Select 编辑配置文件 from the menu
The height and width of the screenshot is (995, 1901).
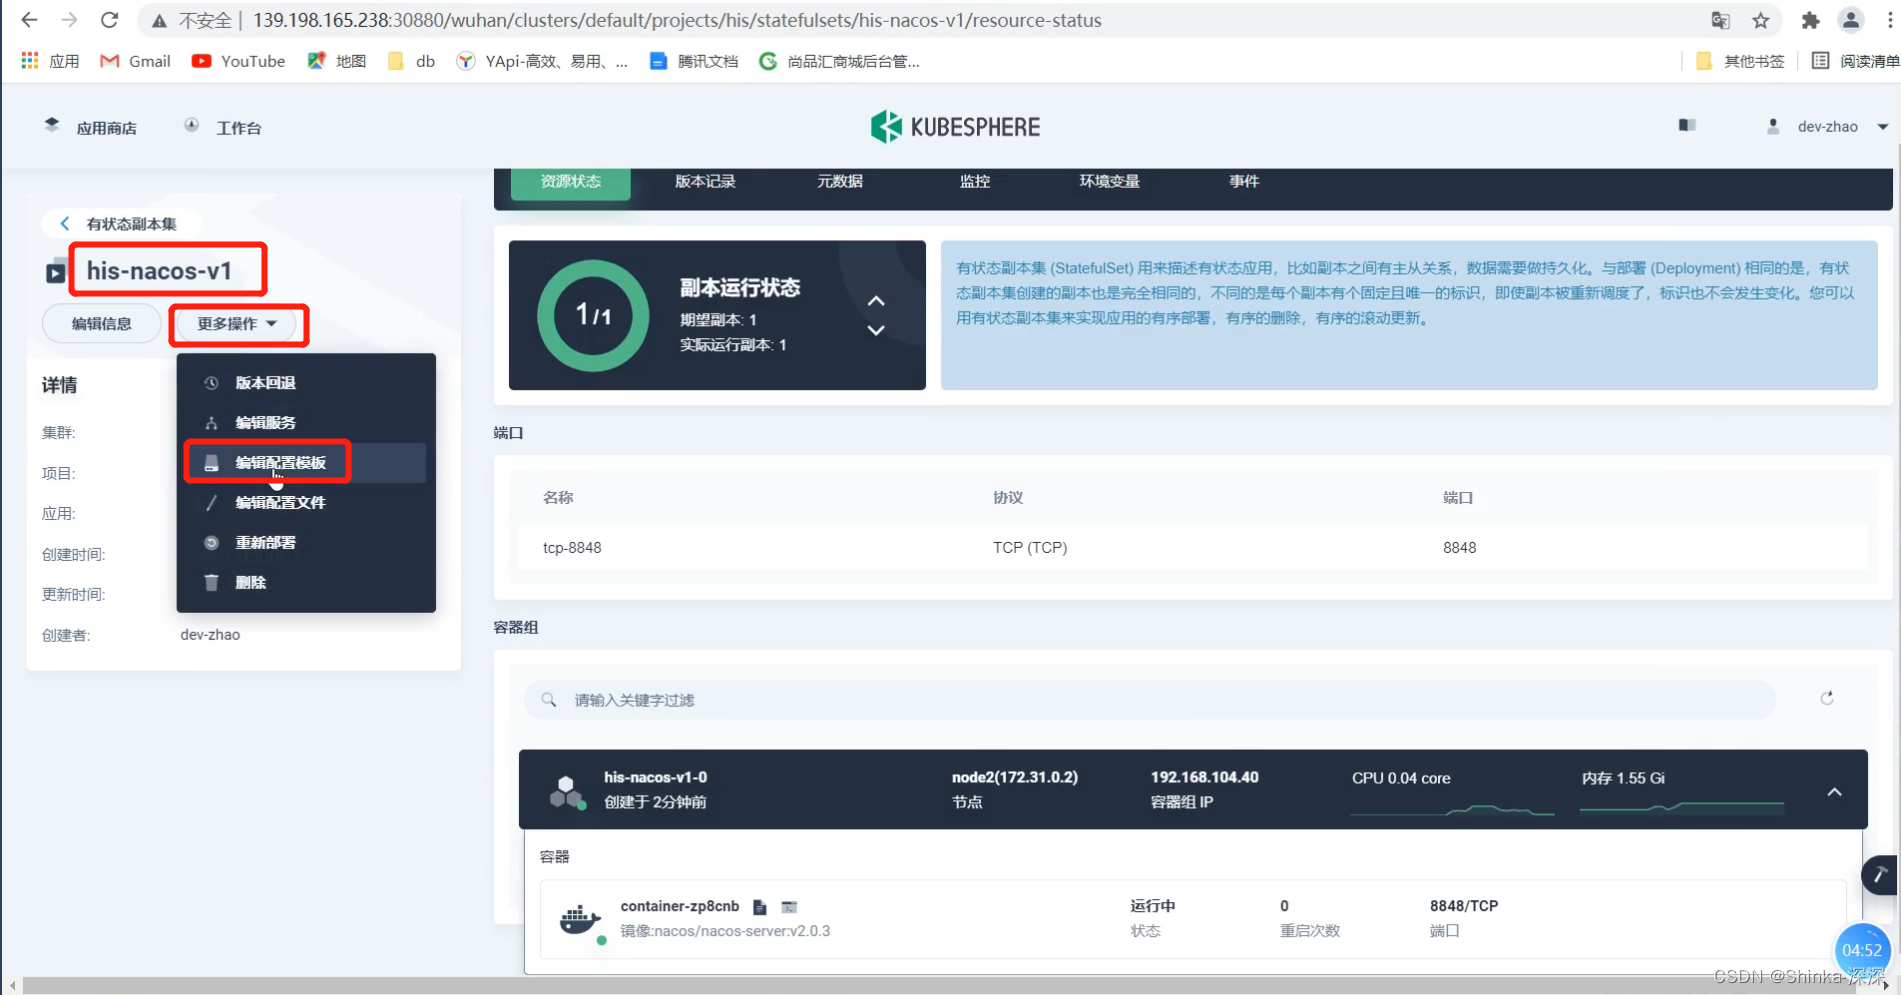tap(305, 503)
